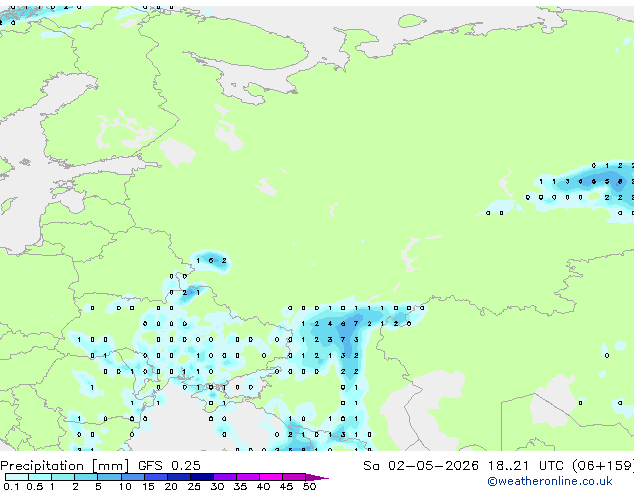
Task: Click legend swatch between 40 and 45
Action: [x=270, y=477]
